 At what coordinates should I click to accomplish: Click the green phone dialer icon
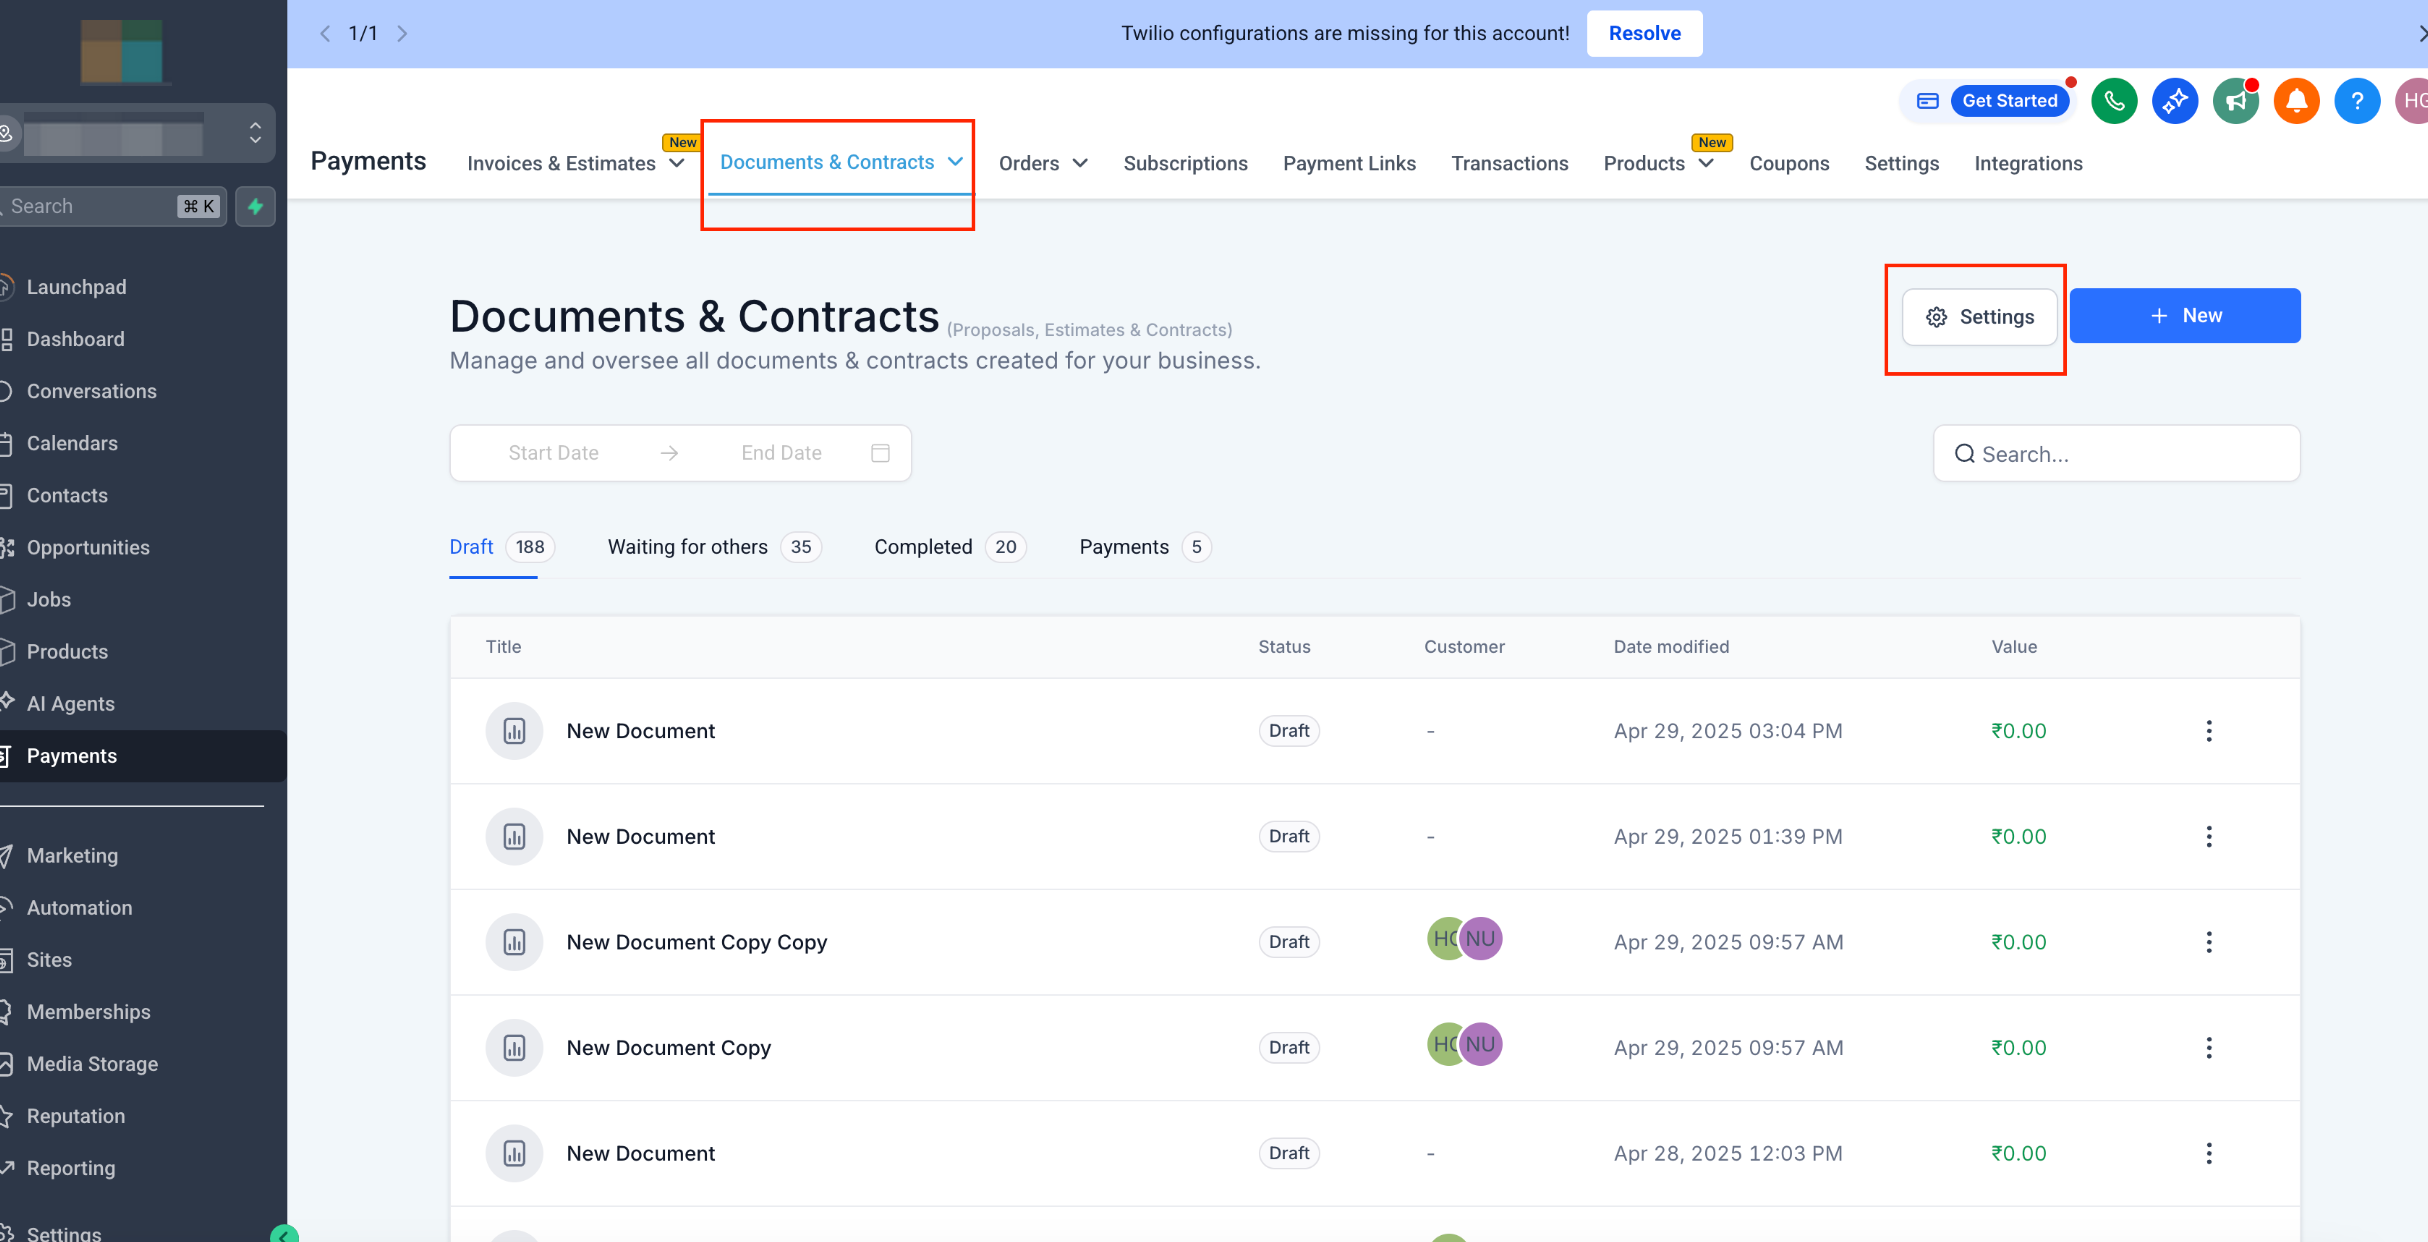(x=2114, y=101)
